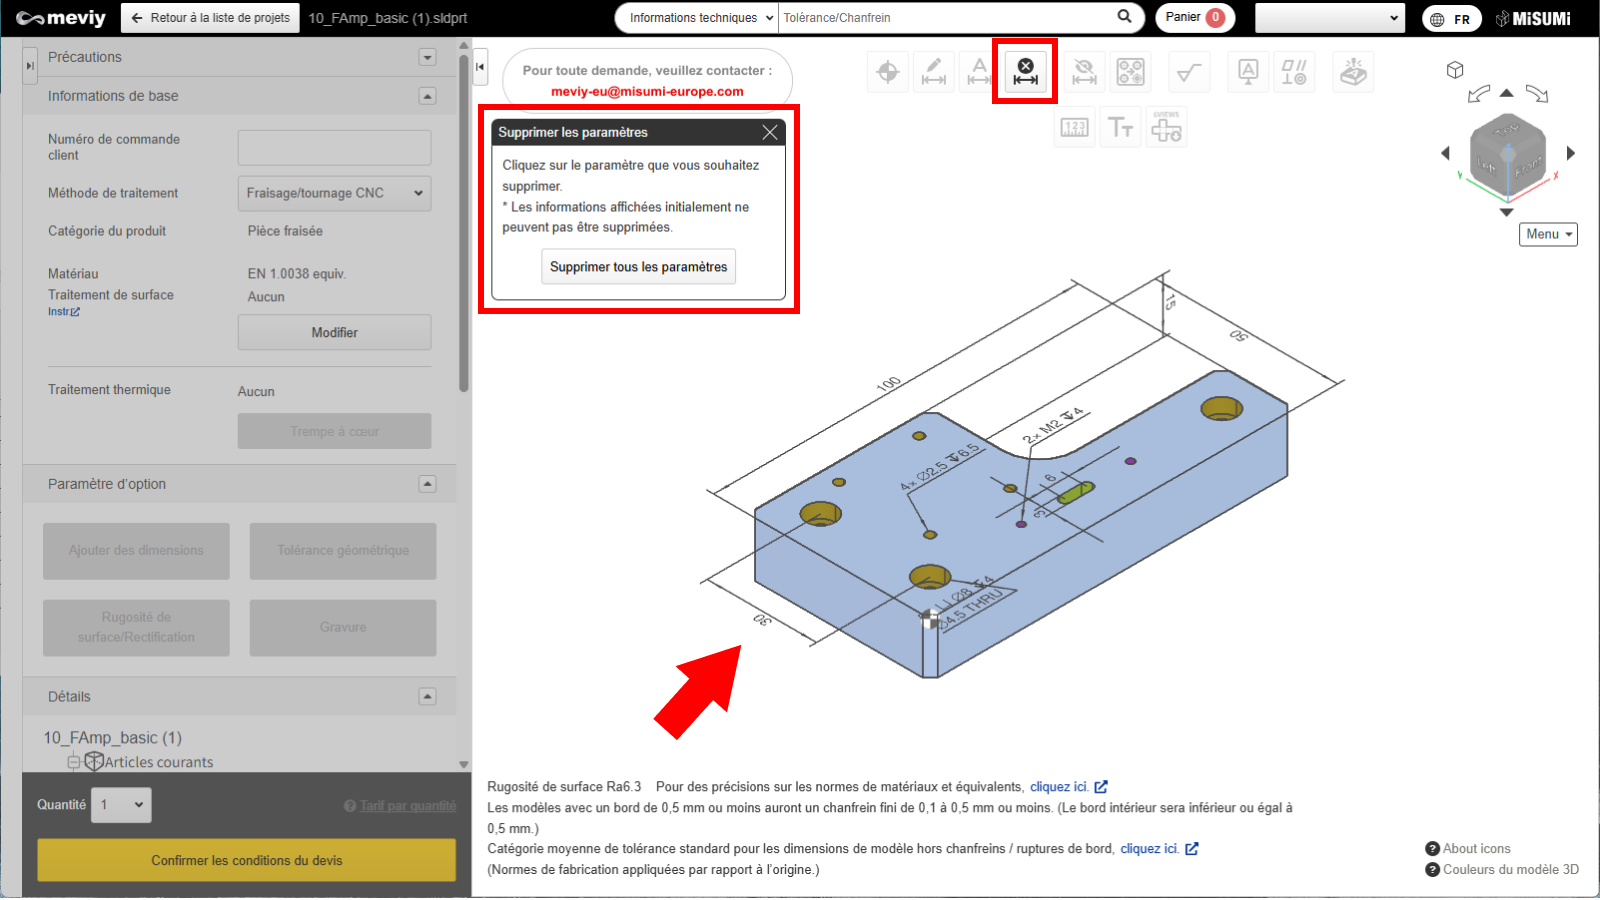Rotate view counterclockwise with curved arrow
This screenshot has height=900, width=1600.
pyautogui.click(x=1478, y=94)
